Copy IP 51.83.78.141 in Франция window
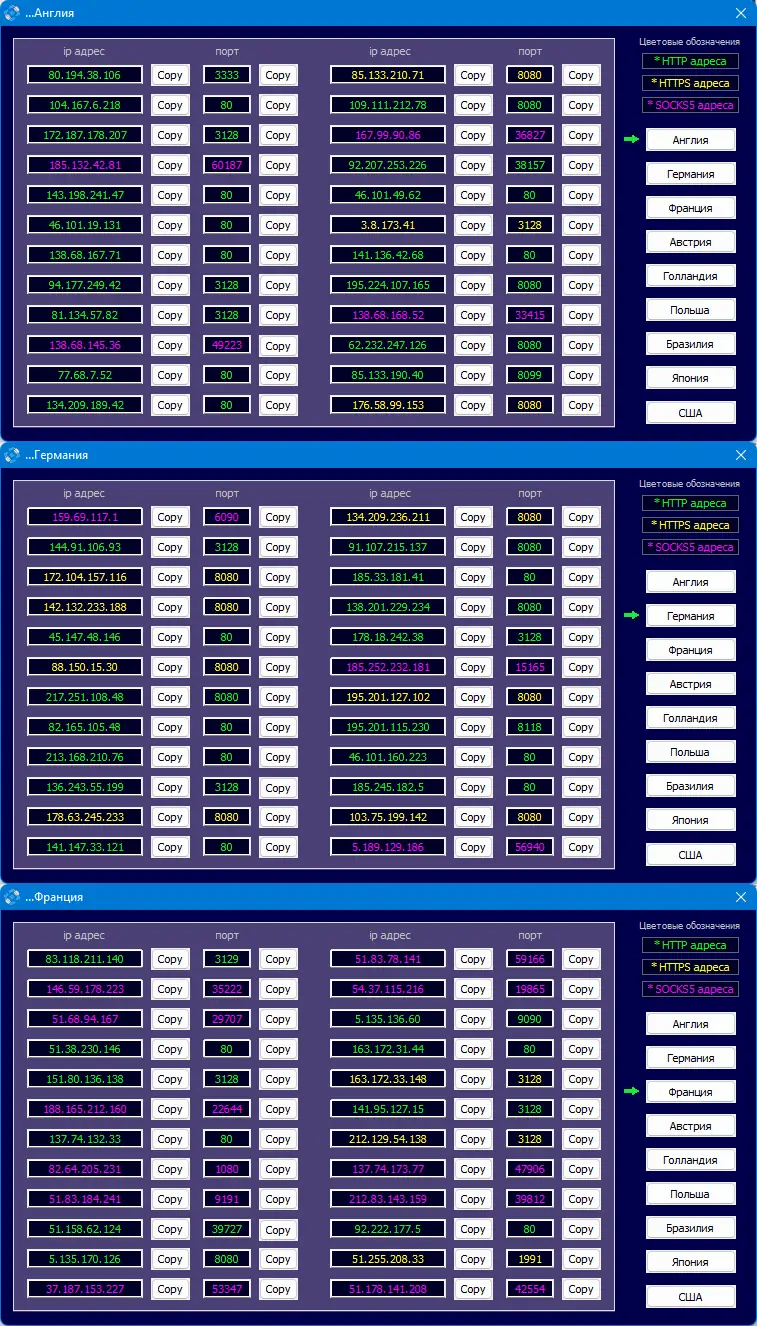The width and height of the screenshot is (757, 1326). coord(473,959)
